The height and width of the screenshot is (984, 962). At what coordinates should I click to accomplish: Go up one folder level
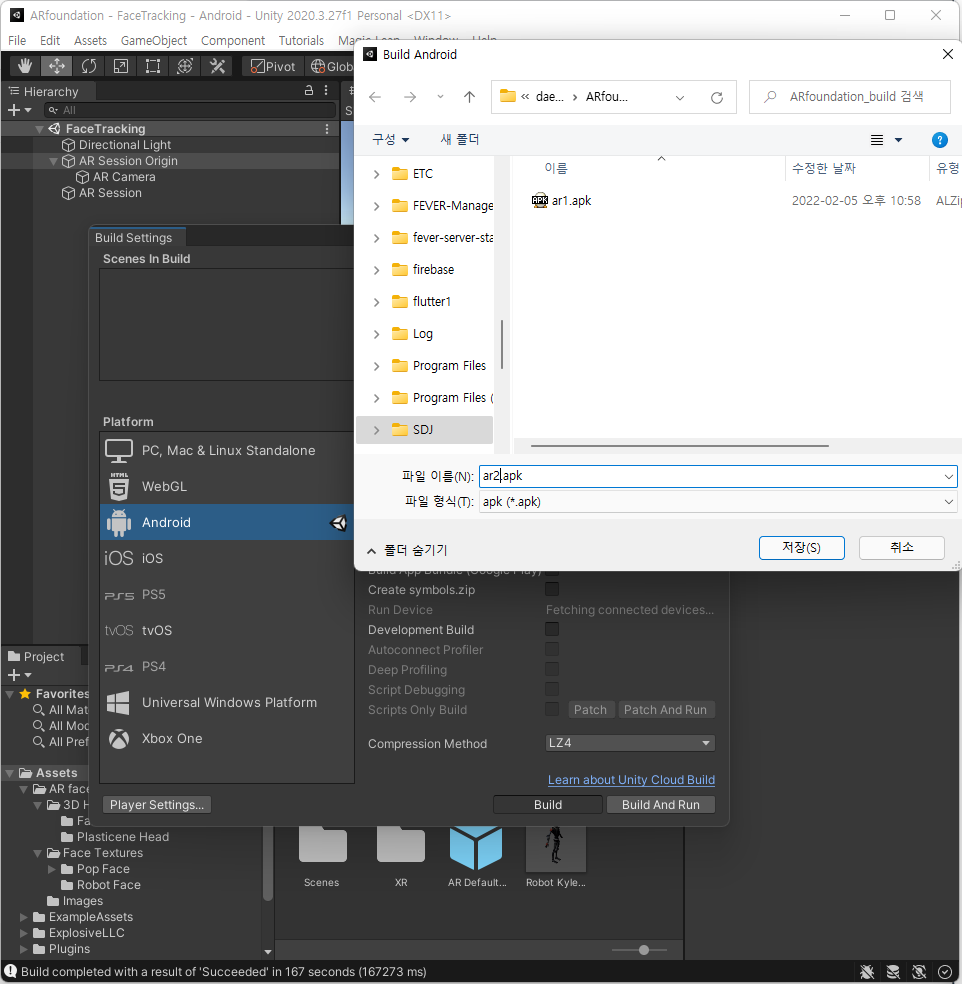[x=469, y=97]
